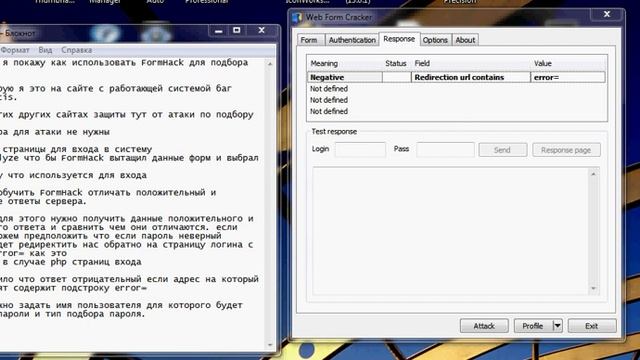Click the Response page button

pos(566,150)
